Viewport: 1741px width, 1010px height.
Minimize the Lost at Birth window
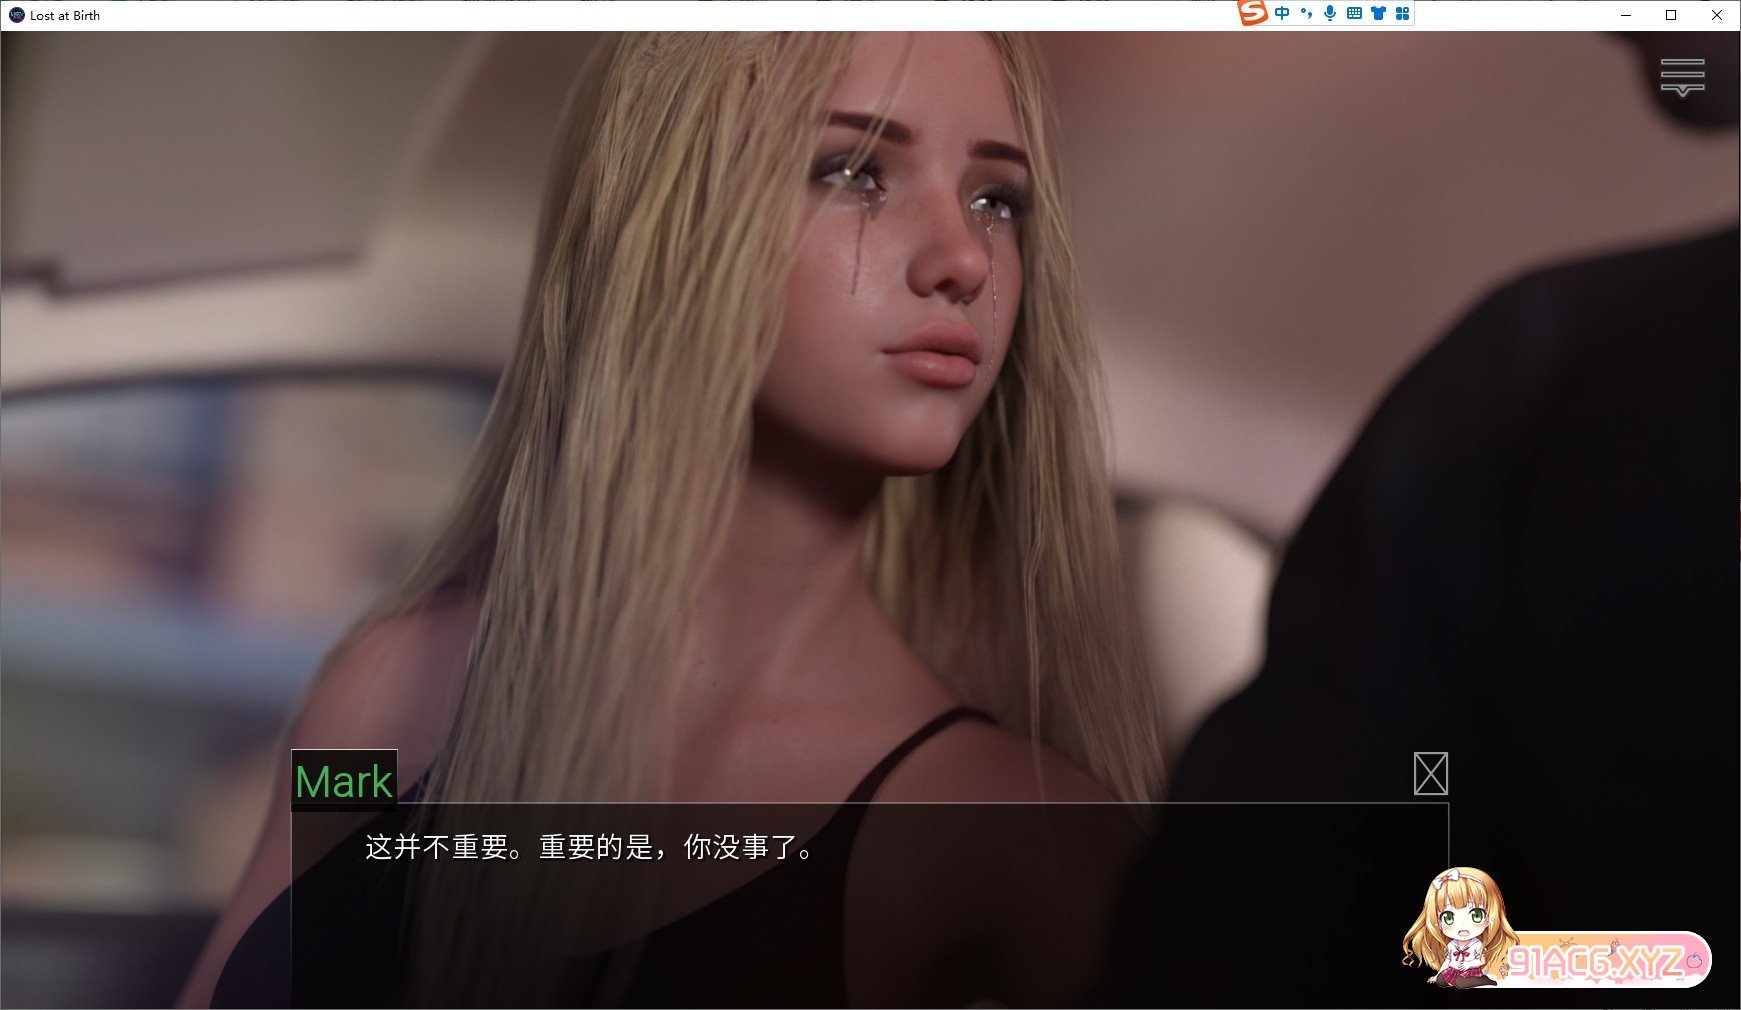1625,15
